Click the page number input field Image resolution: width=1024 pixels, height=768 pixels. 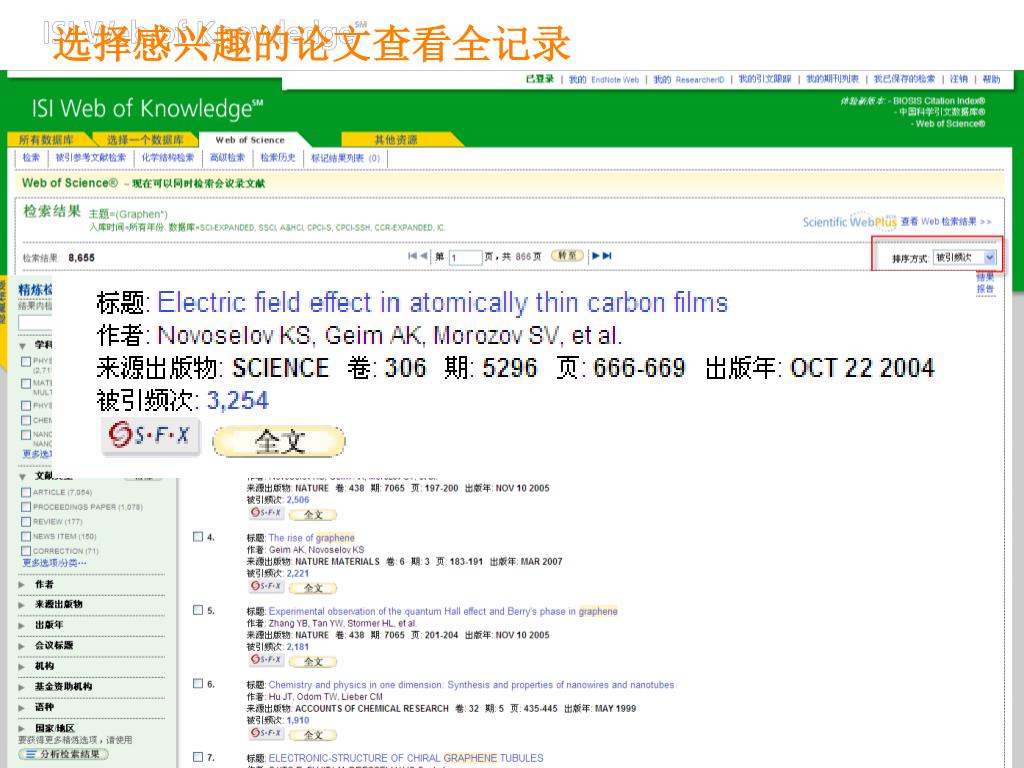[465, 257]
